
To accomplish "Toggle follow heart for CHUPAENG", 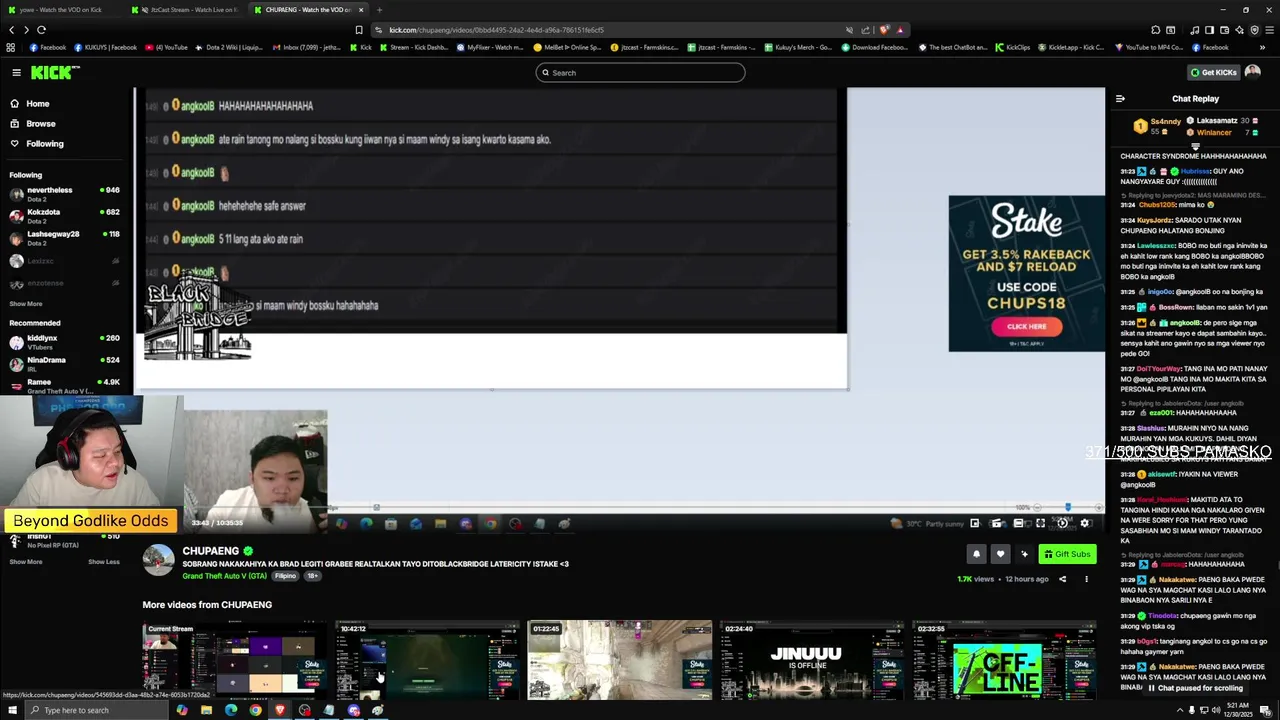I will (x=1000, y=554).
